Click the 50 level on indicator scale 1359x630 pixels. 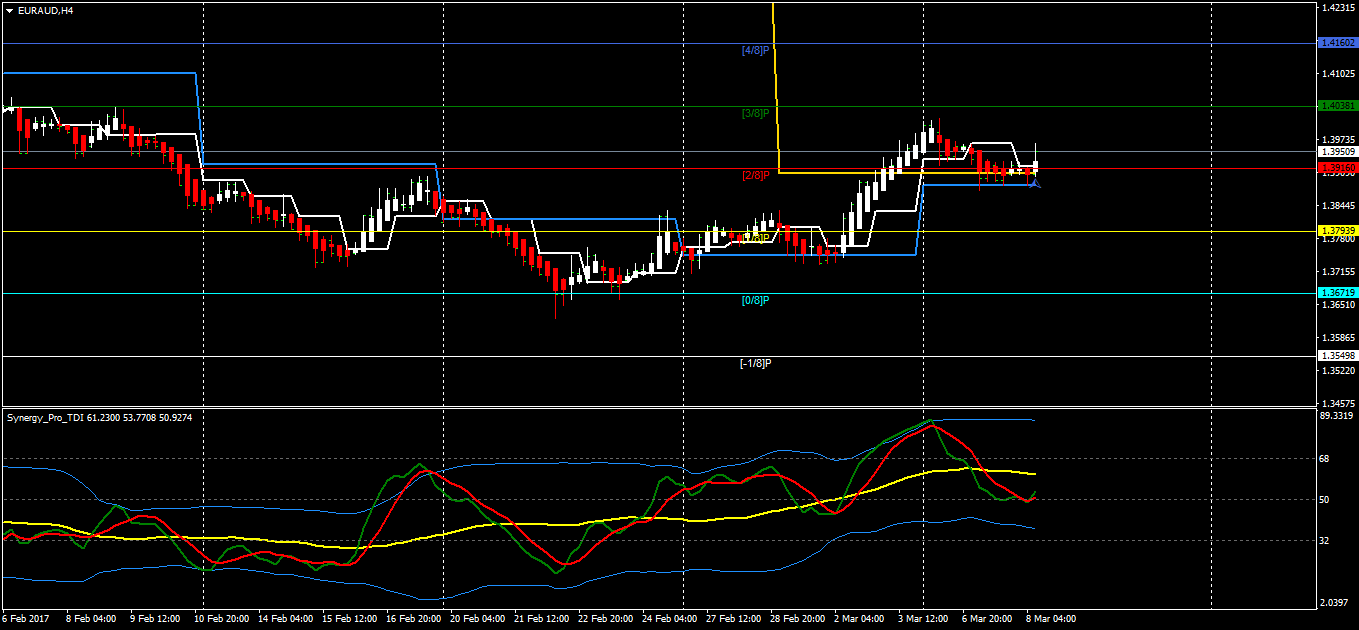1326,499
